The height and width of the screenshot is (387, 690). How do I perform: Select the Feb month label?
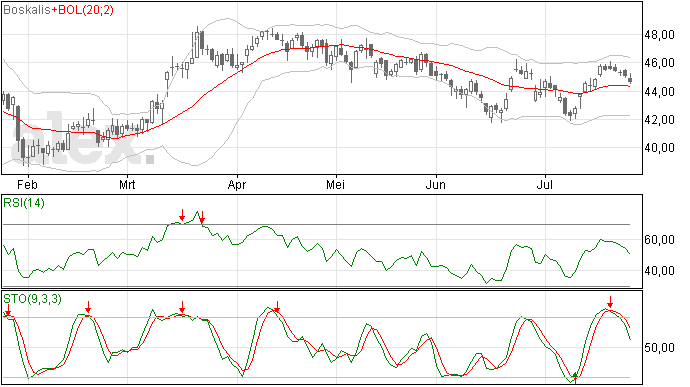(x=28, y=184)
